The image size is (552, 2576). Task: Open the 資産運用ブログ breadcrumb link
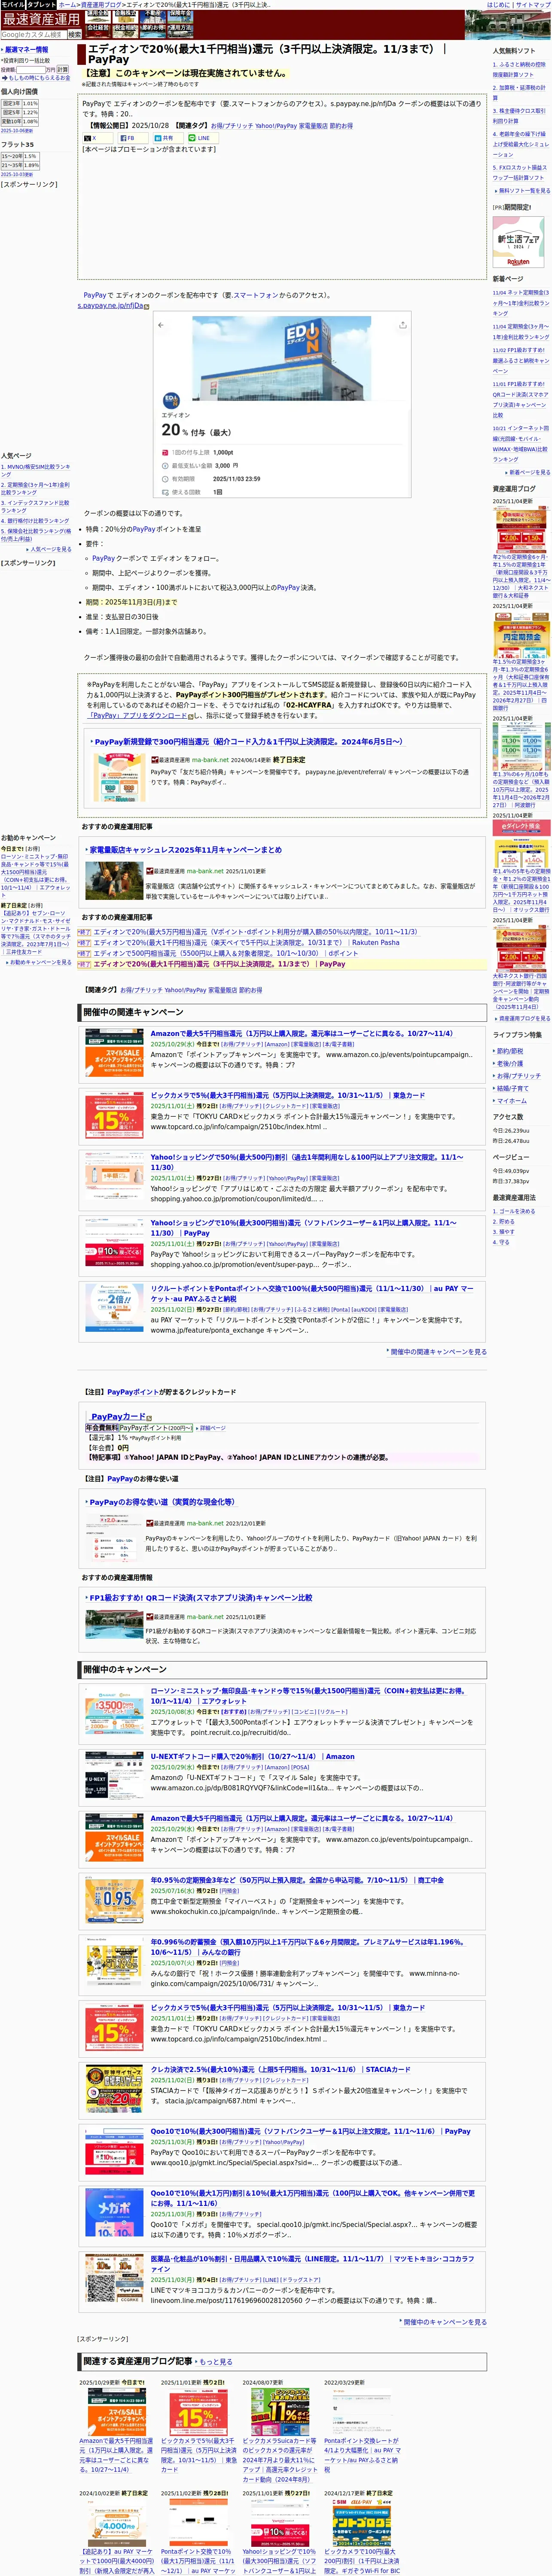click(x=101, y=5)
